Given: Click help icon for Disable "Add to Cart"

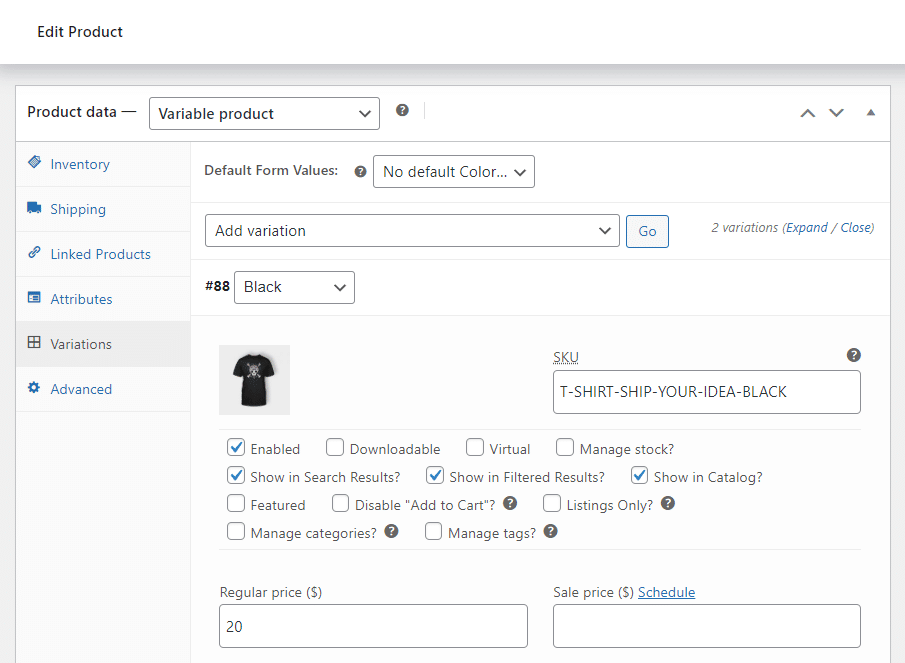Looking at the screenshot, I should (x=510, y=504).
